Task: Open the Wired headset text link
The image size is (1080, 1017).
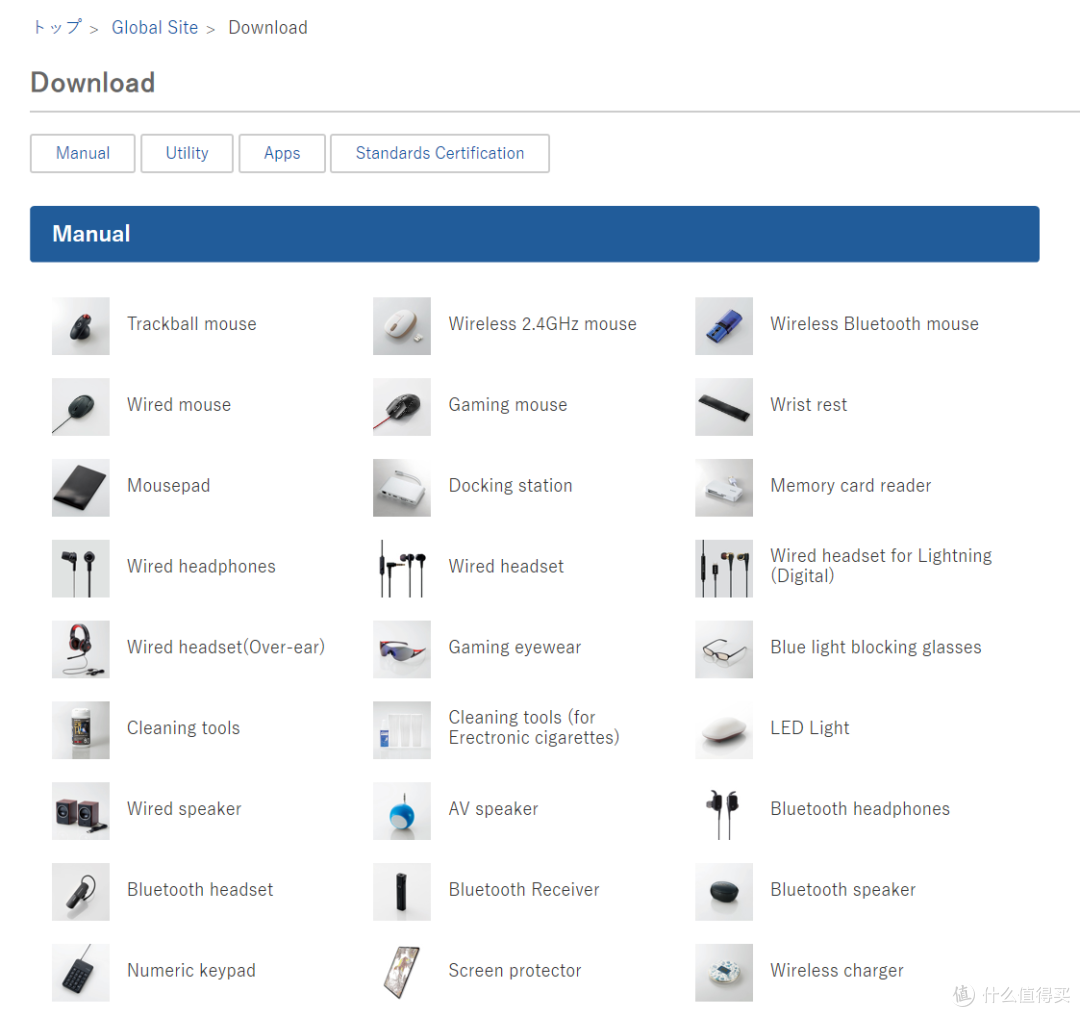Action: 506,566
